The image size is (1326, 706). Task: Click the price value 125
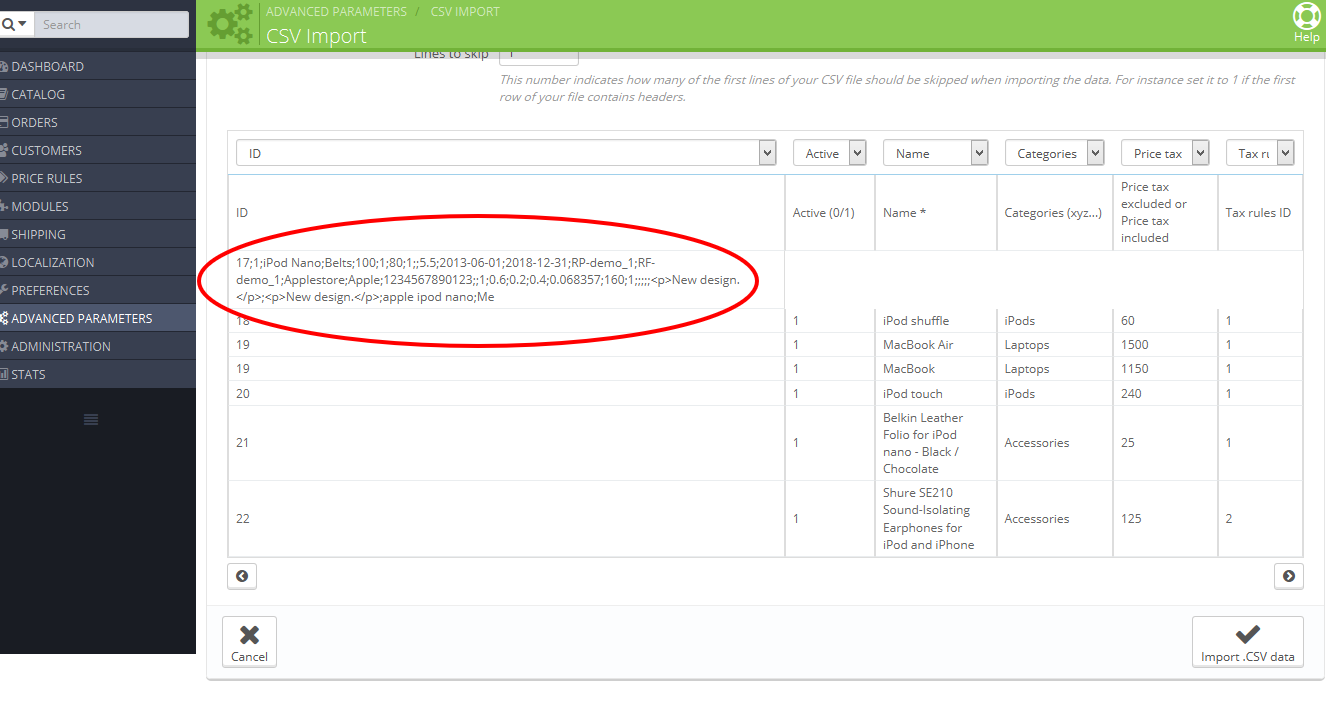coord(1131,519)
